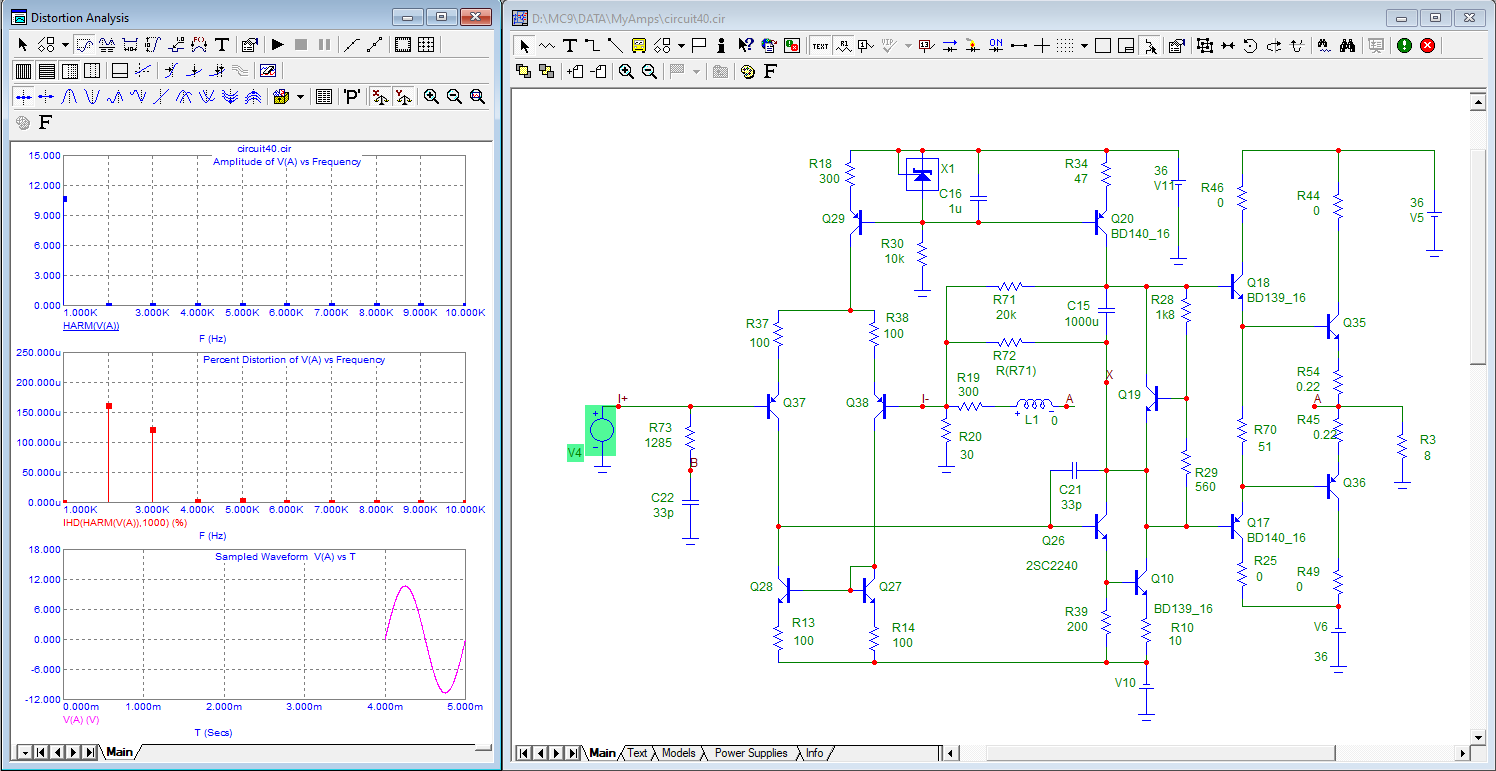
Task: Switch to the Models tab
Action: click(x=679, y=753)
